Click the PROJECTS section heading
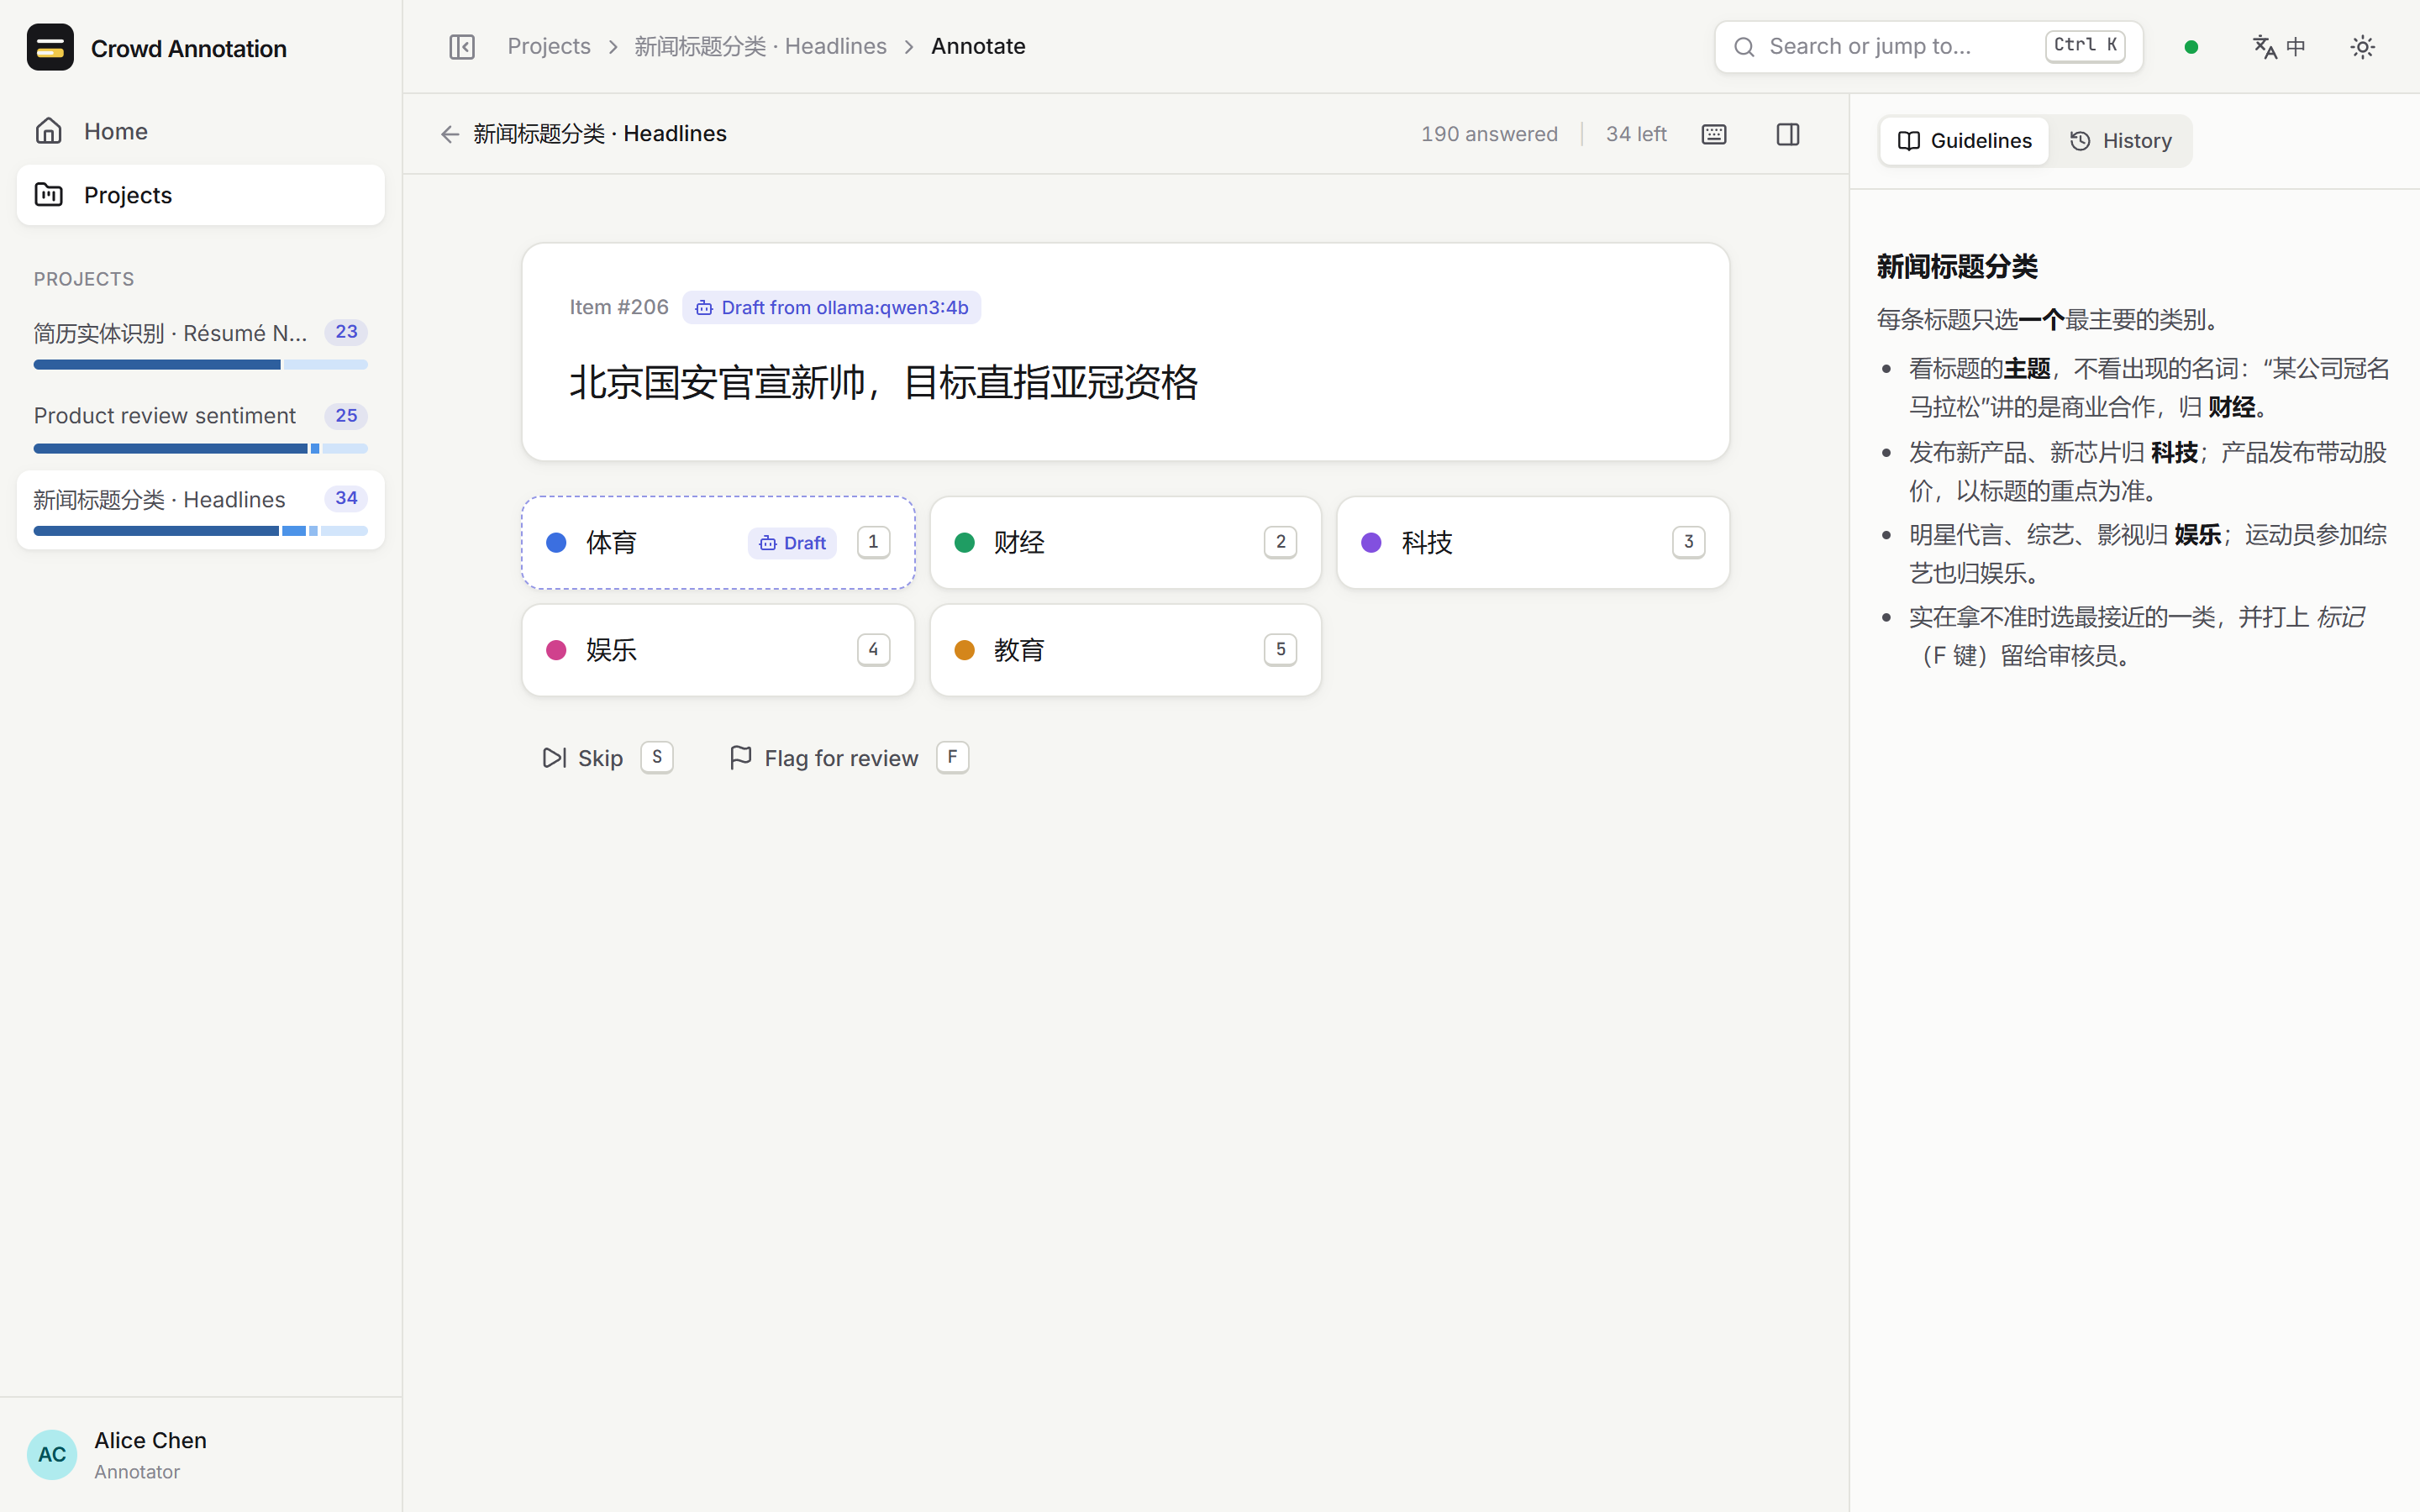This screenshot has height=1512, width=2420. point(84,279)
